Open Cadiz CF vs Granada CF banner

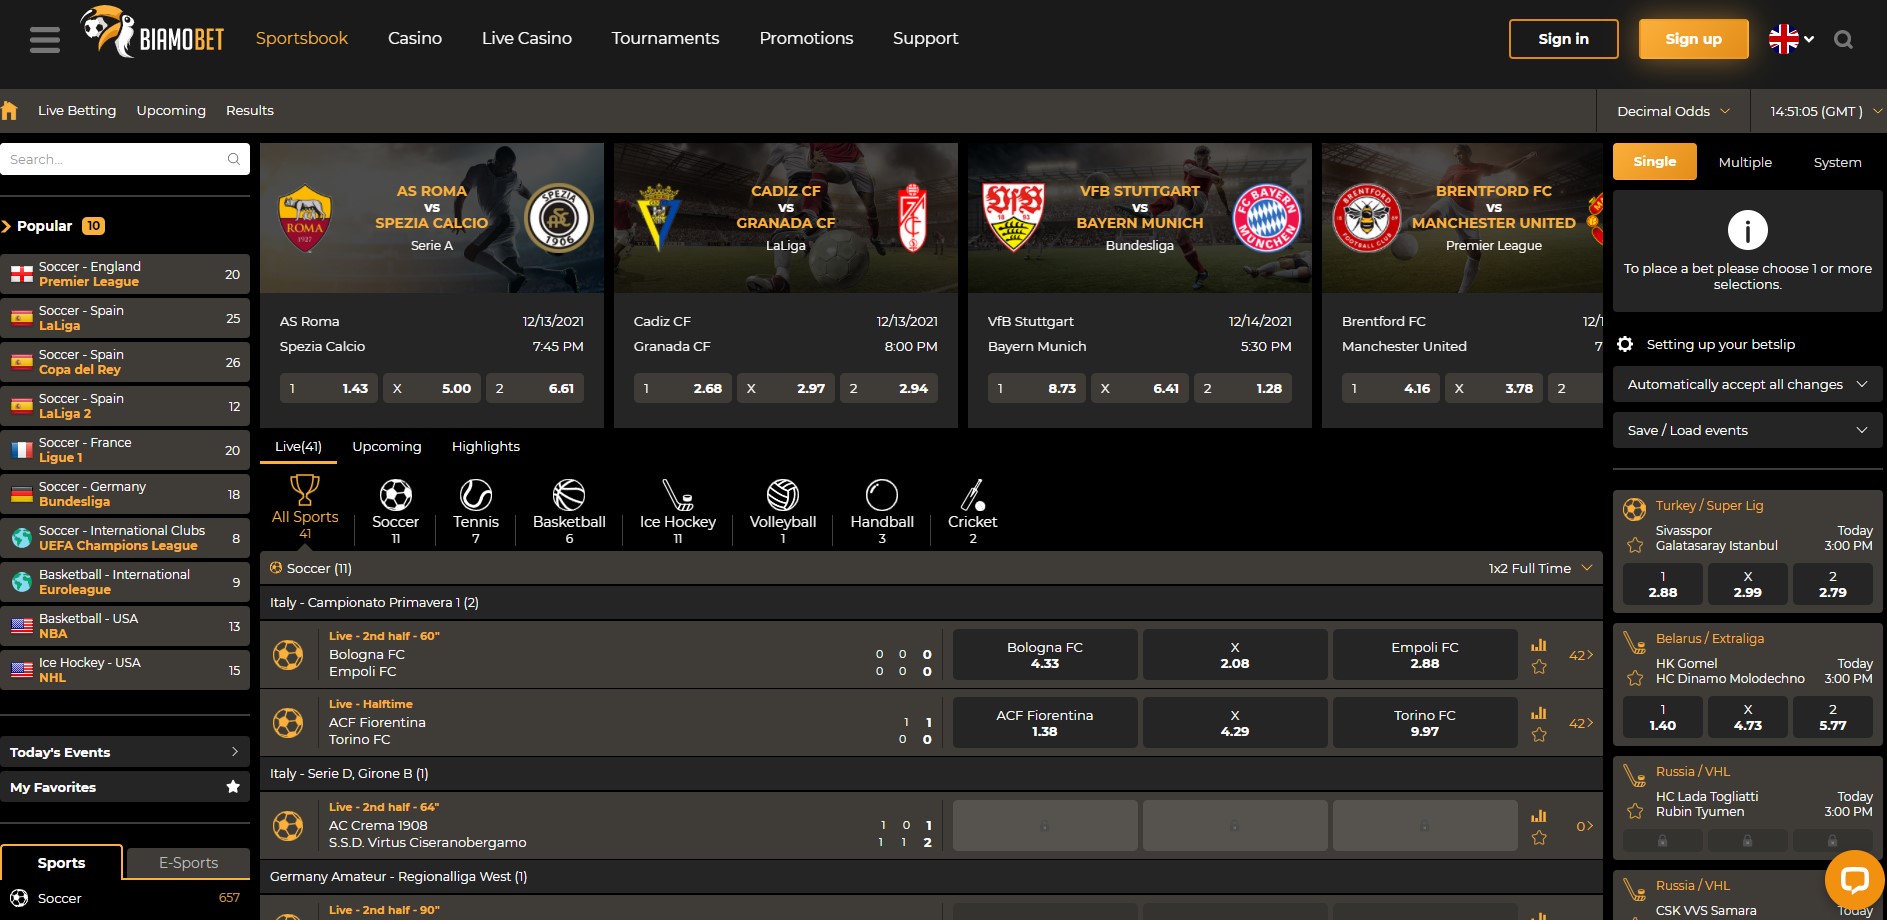coord(786,218)
